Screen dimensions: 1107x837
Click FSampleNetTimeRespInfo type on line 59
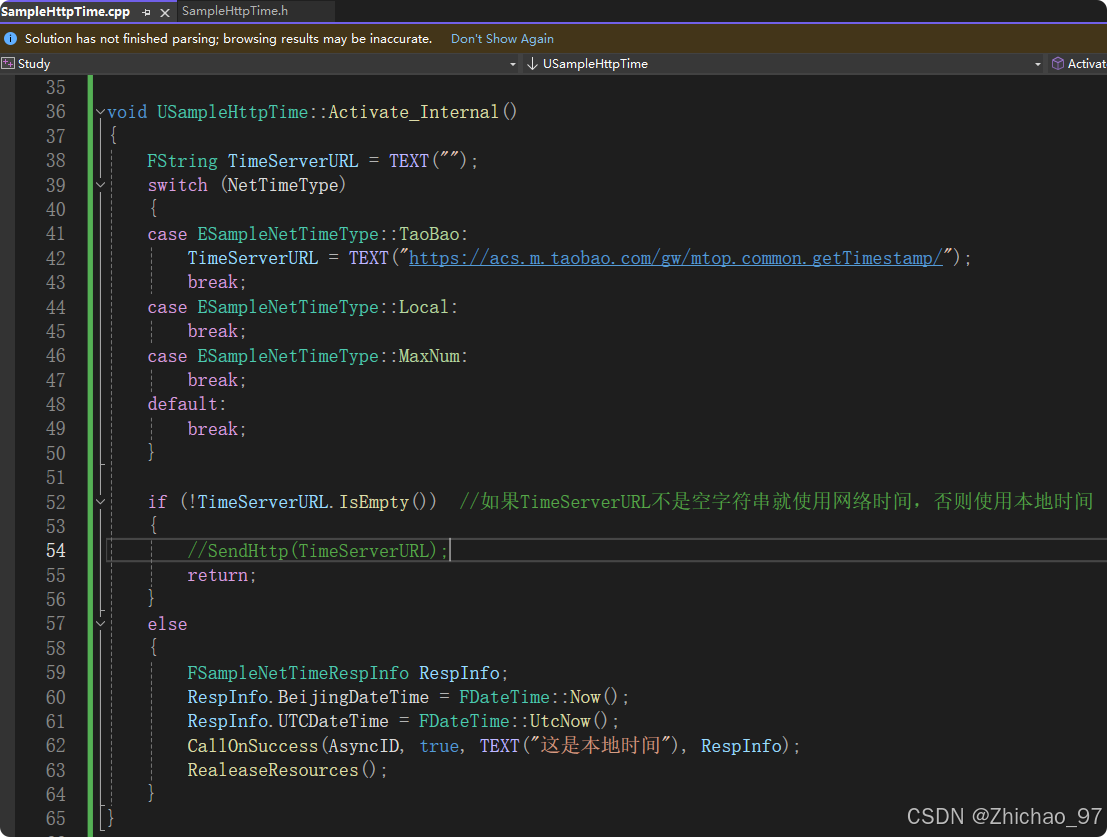click(x=298, y=673)
